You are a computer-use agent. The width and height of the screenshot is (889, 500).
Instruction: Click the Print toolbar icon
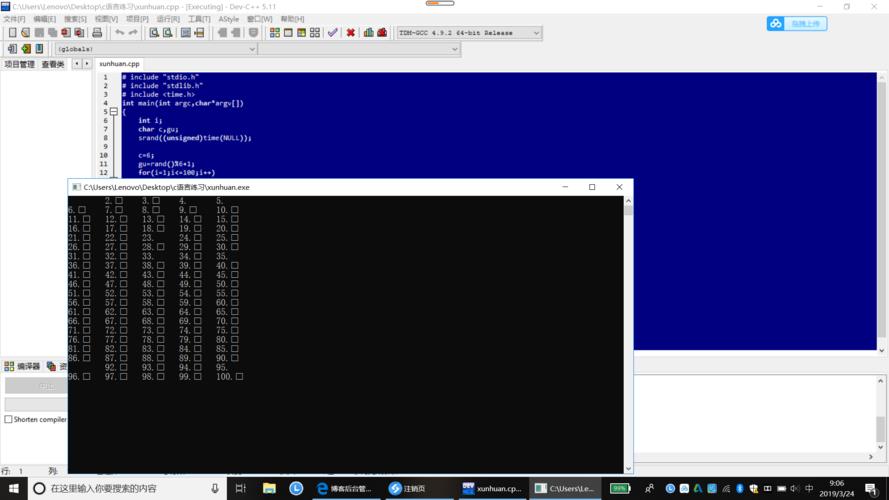click(x=97, y=33)
